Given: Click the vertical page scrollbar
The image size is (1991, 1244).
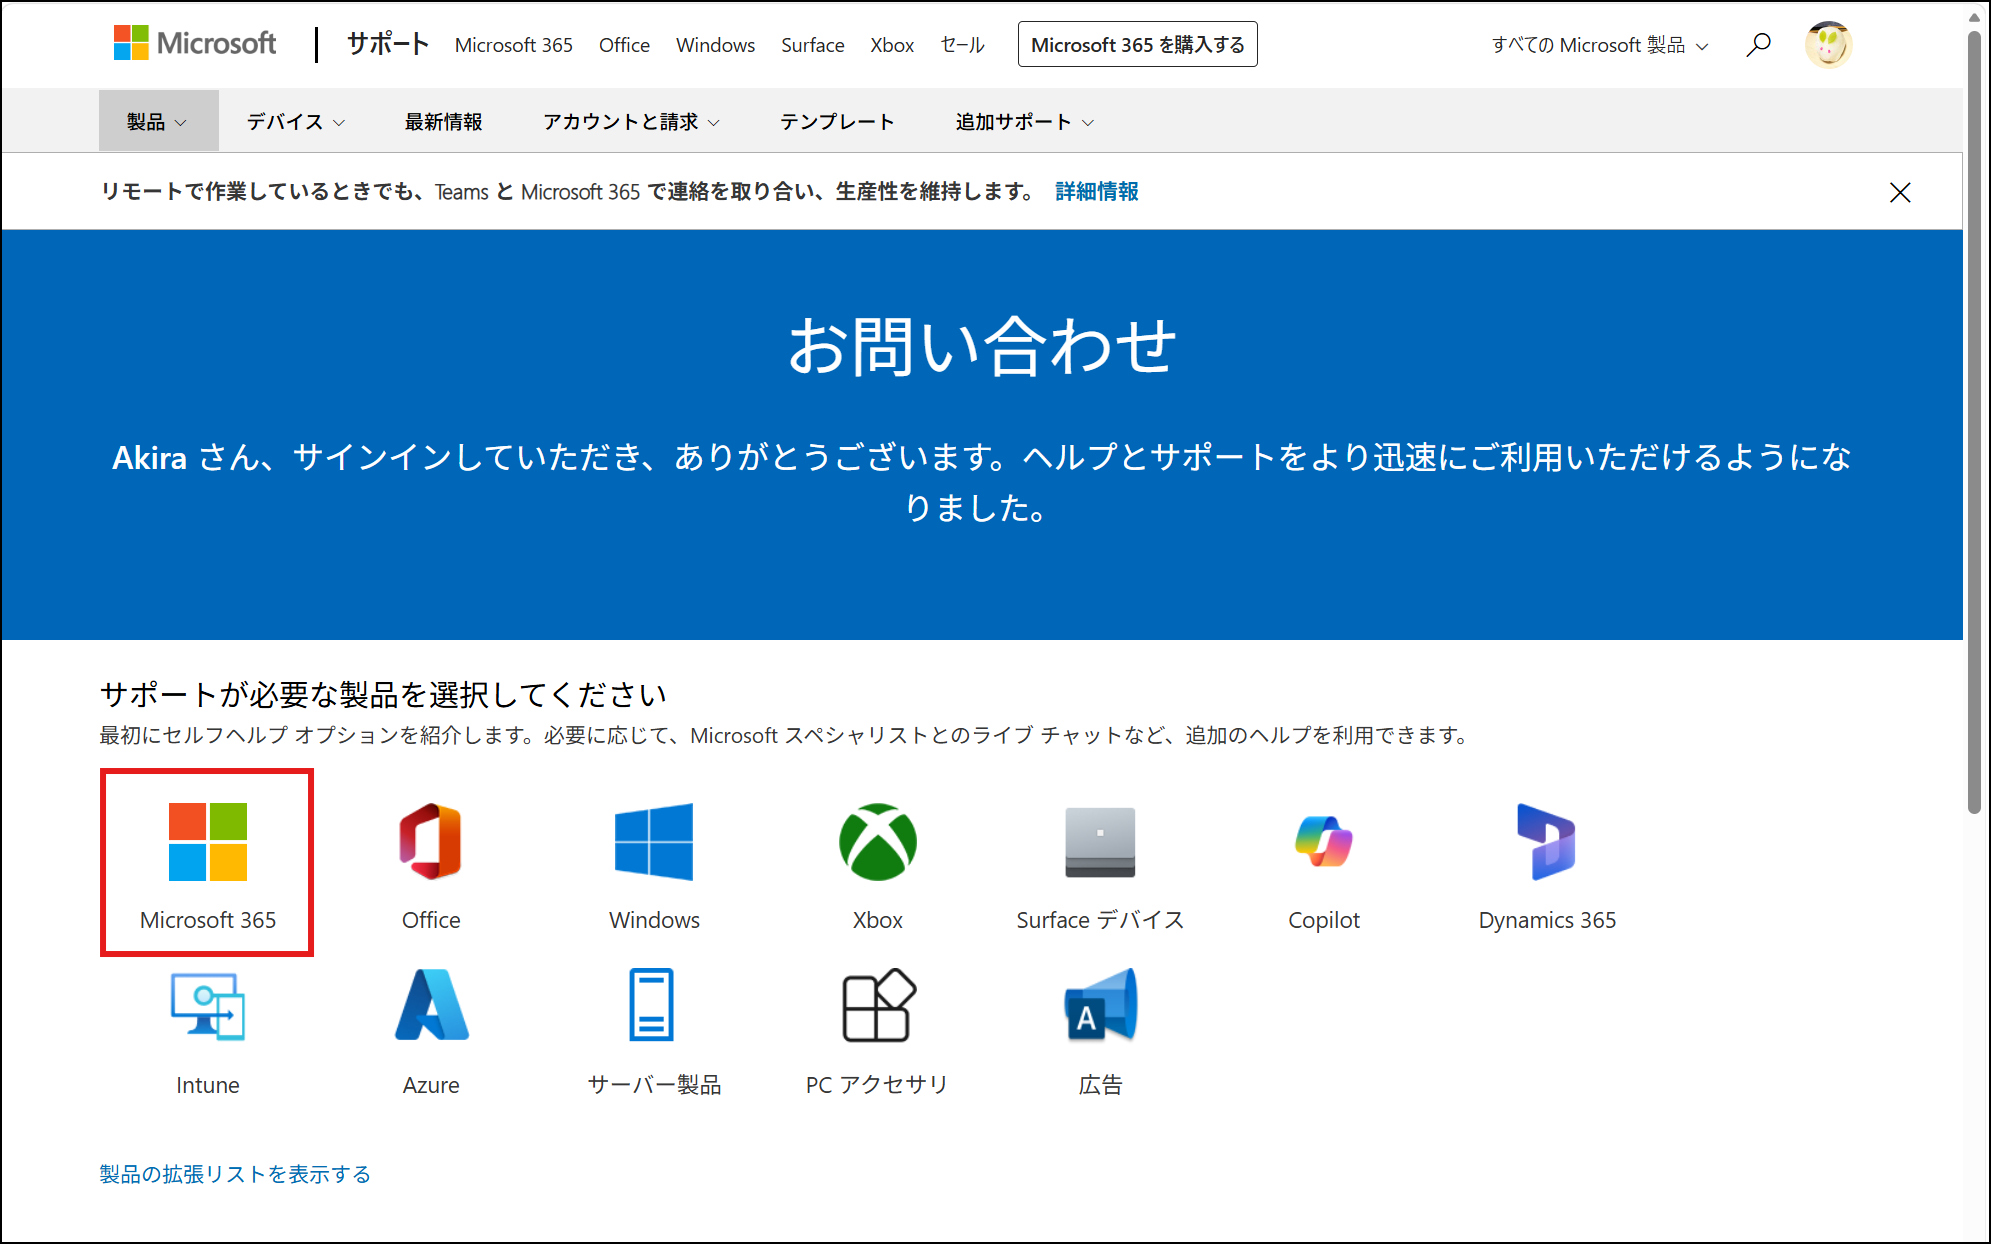Looking at the screenshot, I should 1975,420.
